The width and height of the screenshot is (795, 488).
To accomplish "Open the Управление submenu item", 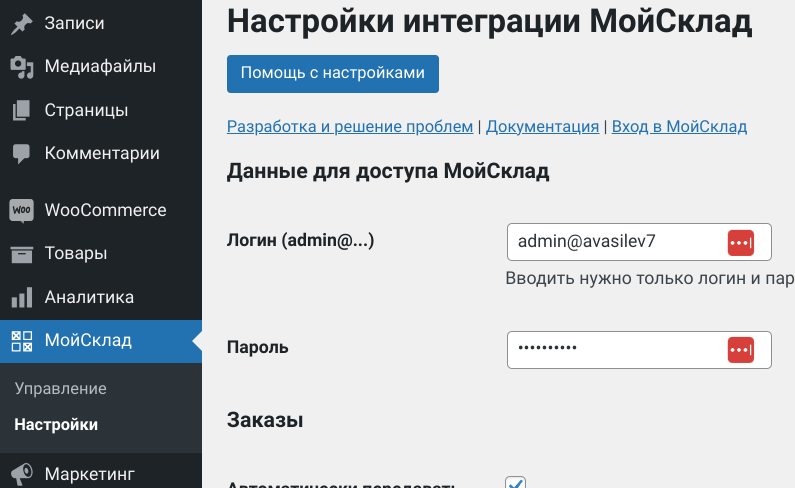I will 60,389.
